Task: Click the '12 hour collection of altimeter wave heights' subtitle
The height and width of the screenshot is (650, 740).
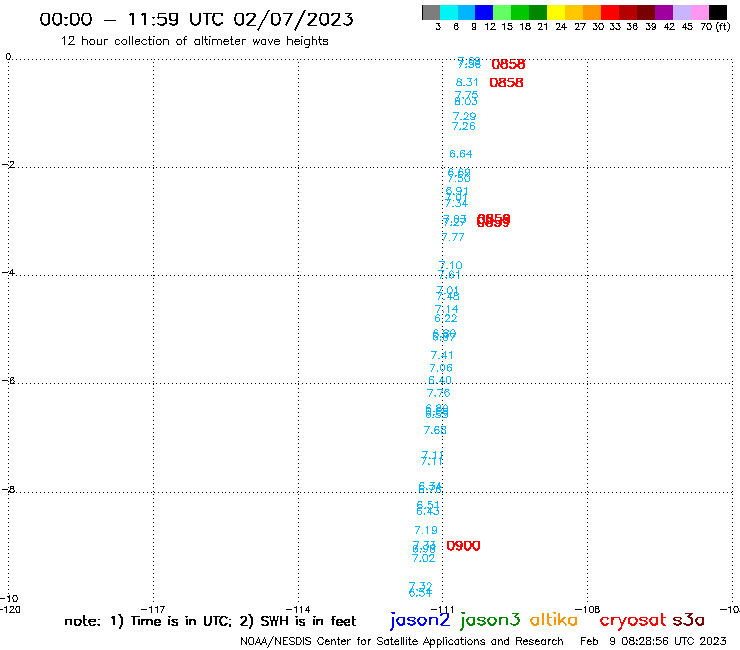Action: click(x=194, y=41)
